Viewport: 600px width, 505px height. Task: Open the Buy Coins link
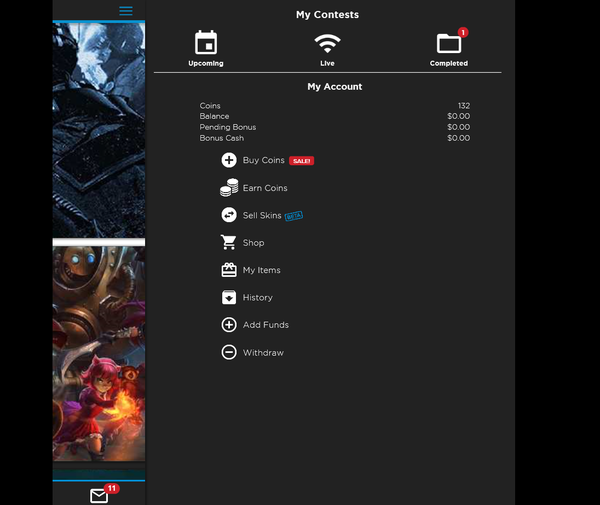click(x=264, y=160)
